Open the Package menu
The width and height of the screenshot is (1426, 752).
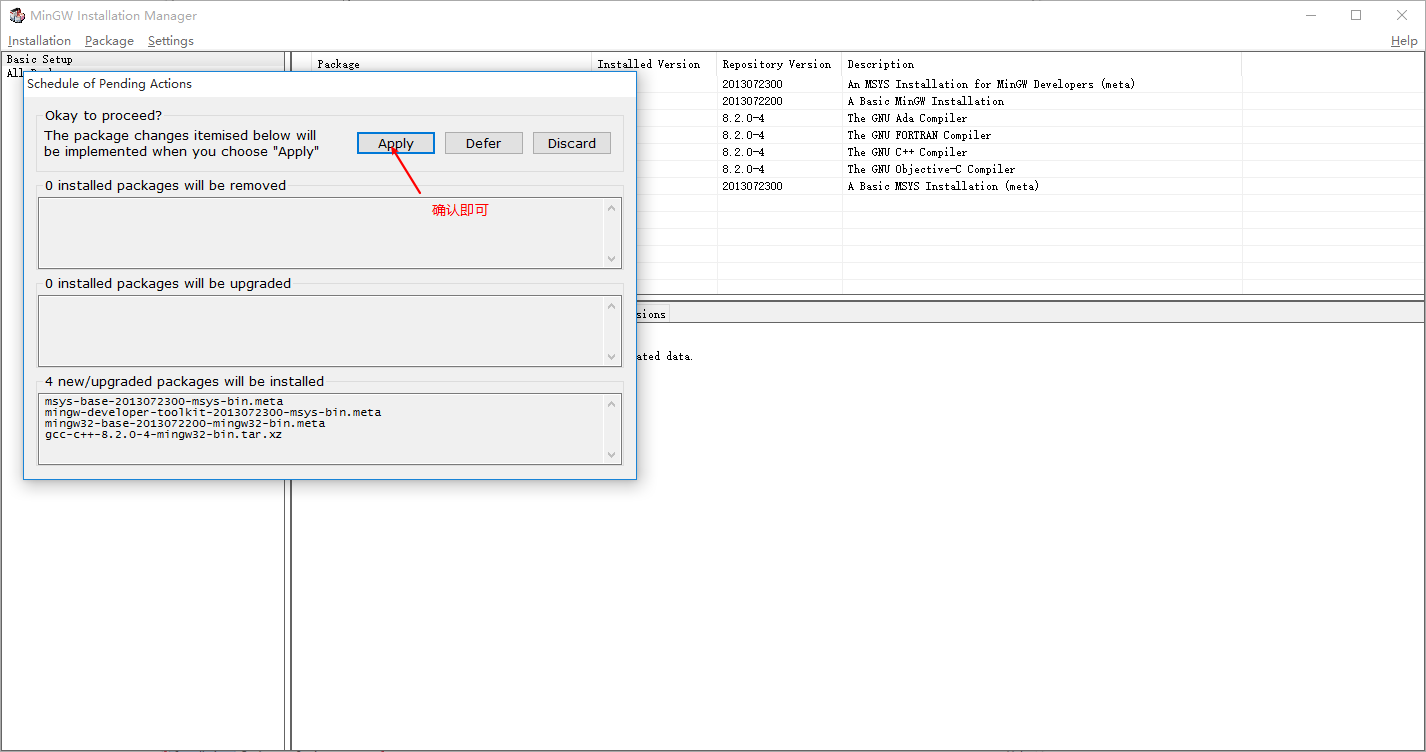(x=109, y=41)
